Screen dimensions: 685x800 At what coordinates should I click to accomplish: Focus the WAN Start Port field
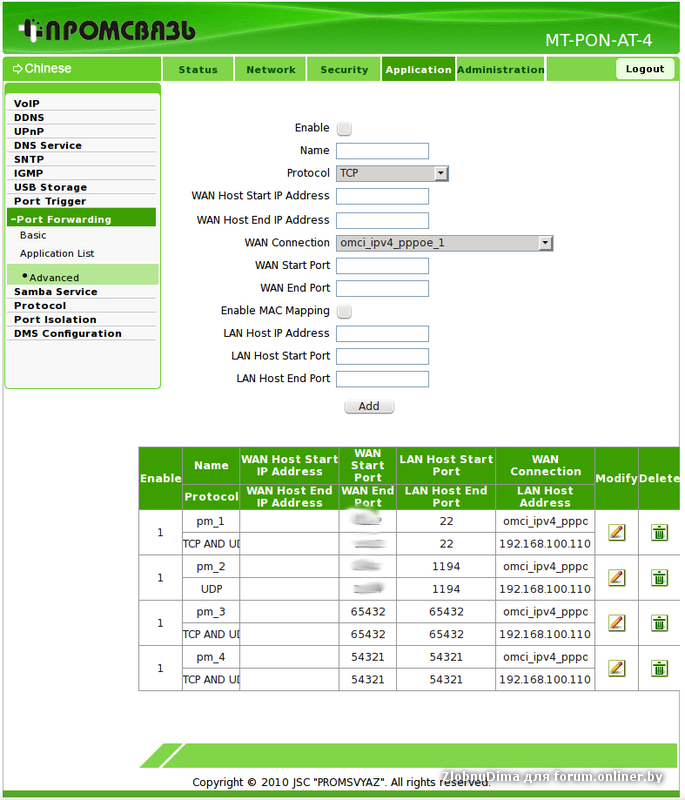(x=383, y=266)
